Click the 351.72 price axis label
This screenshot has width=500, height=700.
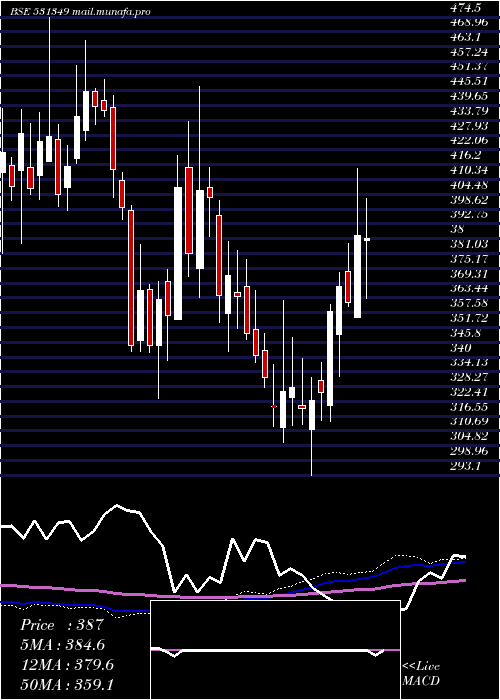(x=469, y=318)
